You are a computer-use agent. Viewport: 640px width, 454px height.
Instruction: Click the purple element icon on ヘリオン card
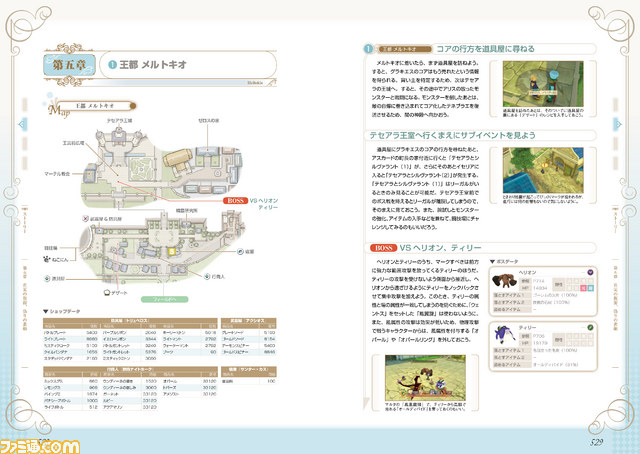click(x=590, y=272)
